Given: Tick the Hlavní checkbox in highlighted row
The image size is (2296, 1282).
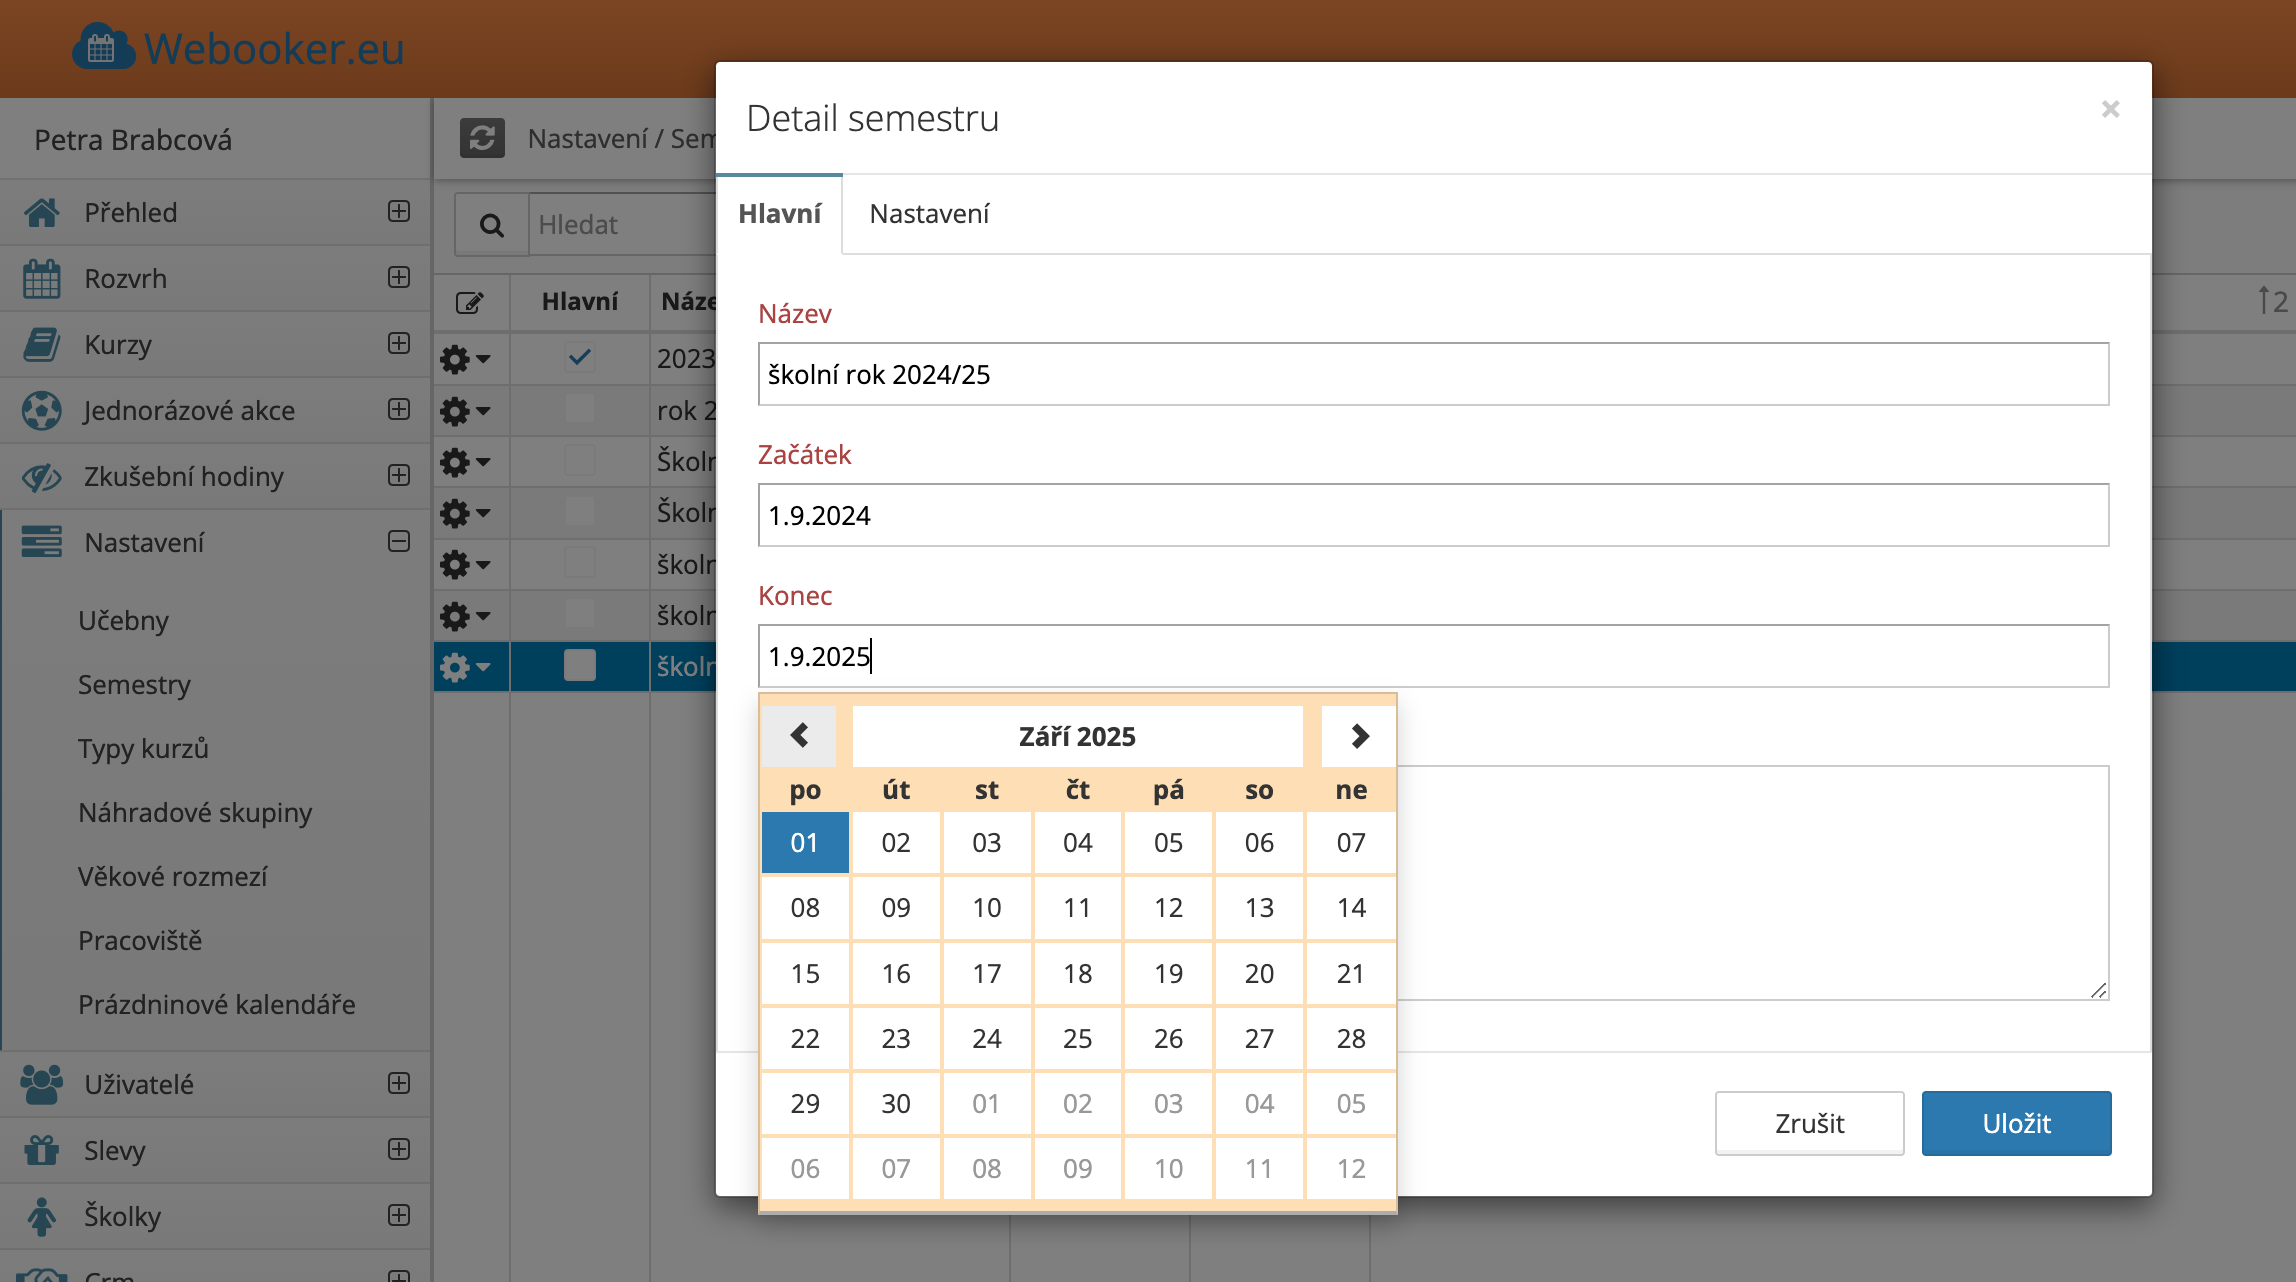Looking at the screenshot, I should click(579, 666).
